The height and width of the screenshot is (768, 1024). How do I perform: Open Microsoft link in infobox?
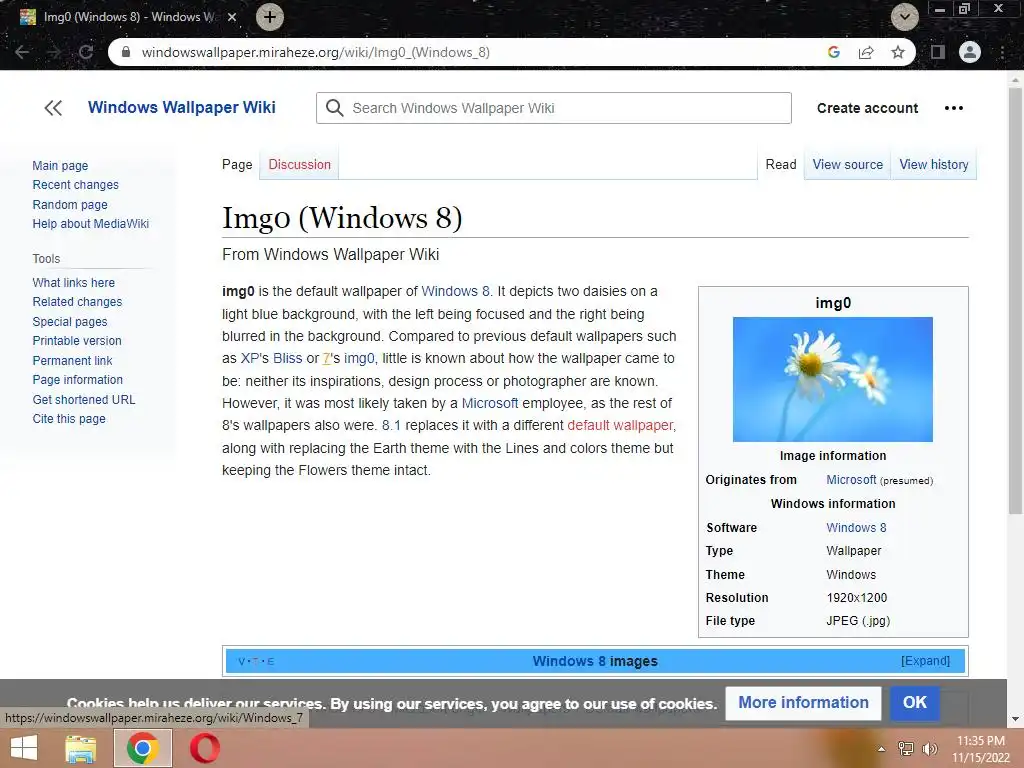[851, 479]
